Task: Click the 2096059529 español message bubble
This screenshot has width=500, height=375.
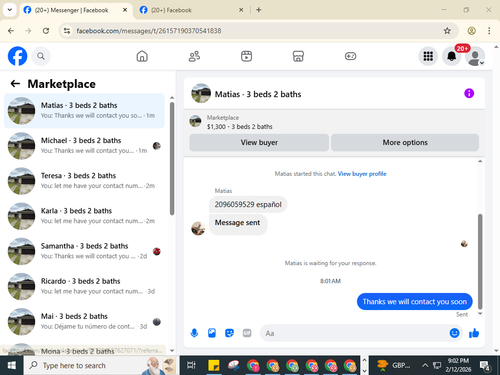Action: [248, 204]
